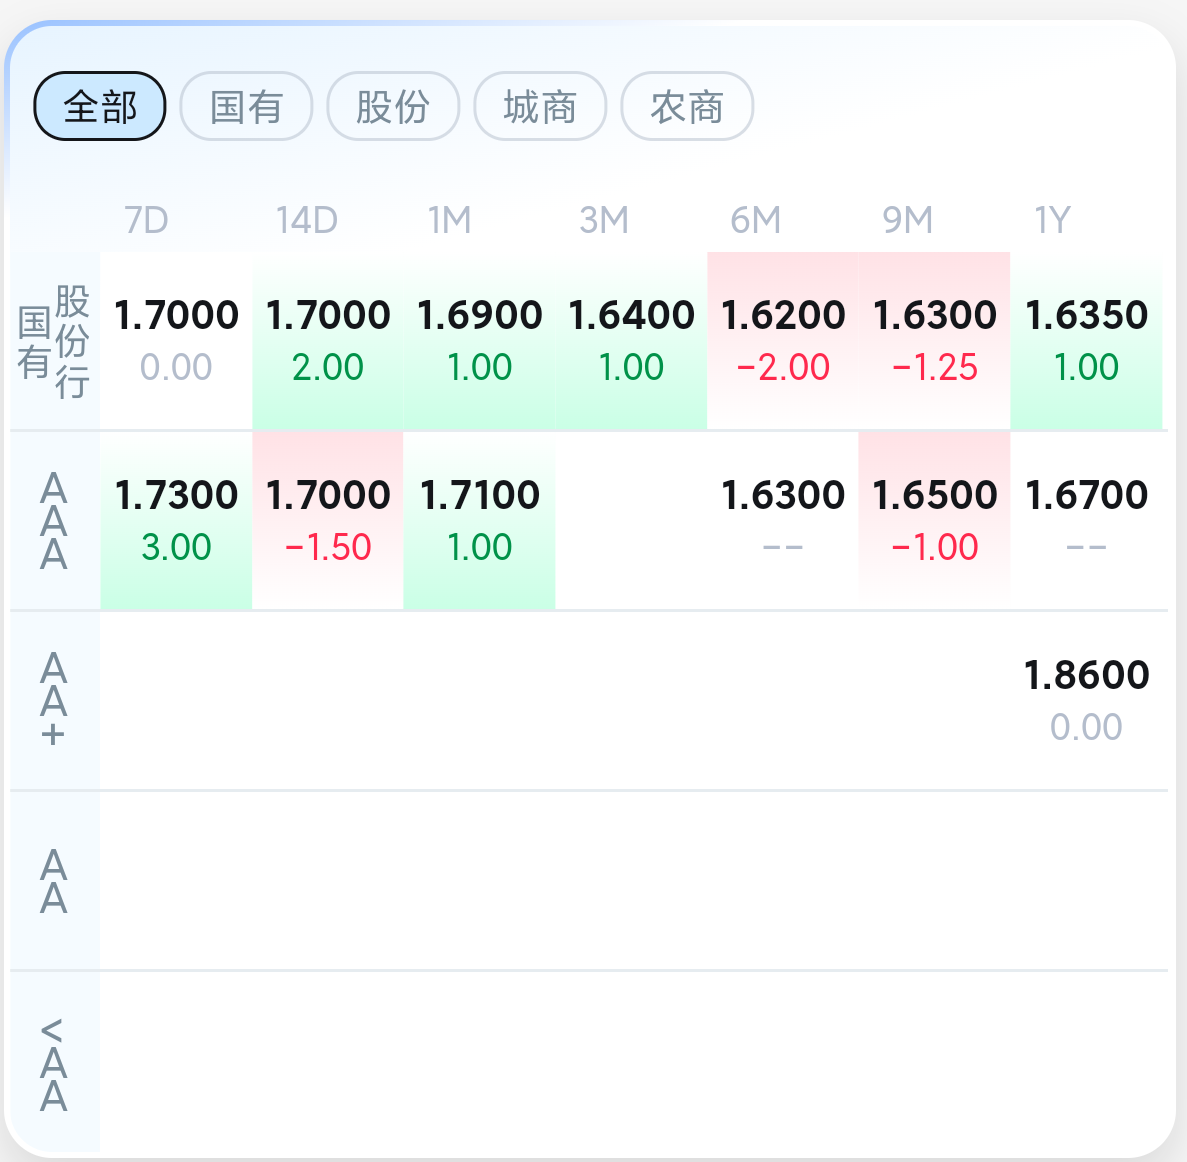The height and width of the screenshot is (1162, 1187).
Task: Click the 6M column header
Action: (756, 220)
